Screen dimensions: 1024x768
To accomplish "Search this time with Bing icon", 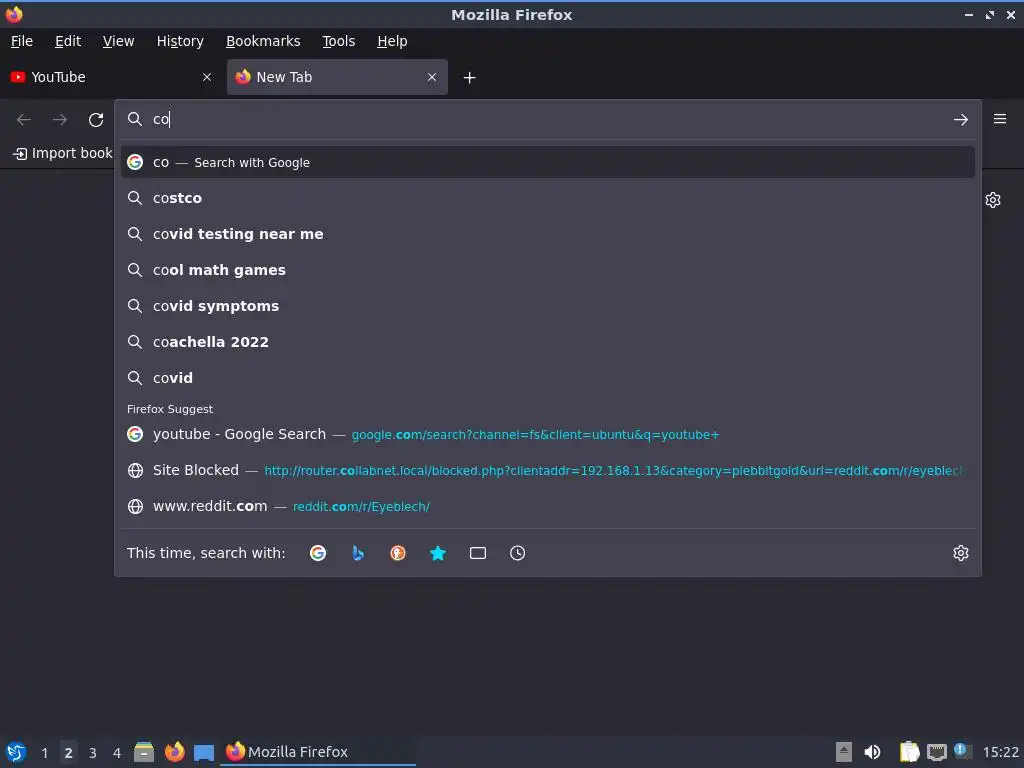I will pyautogui.click(x=358, y=553).
